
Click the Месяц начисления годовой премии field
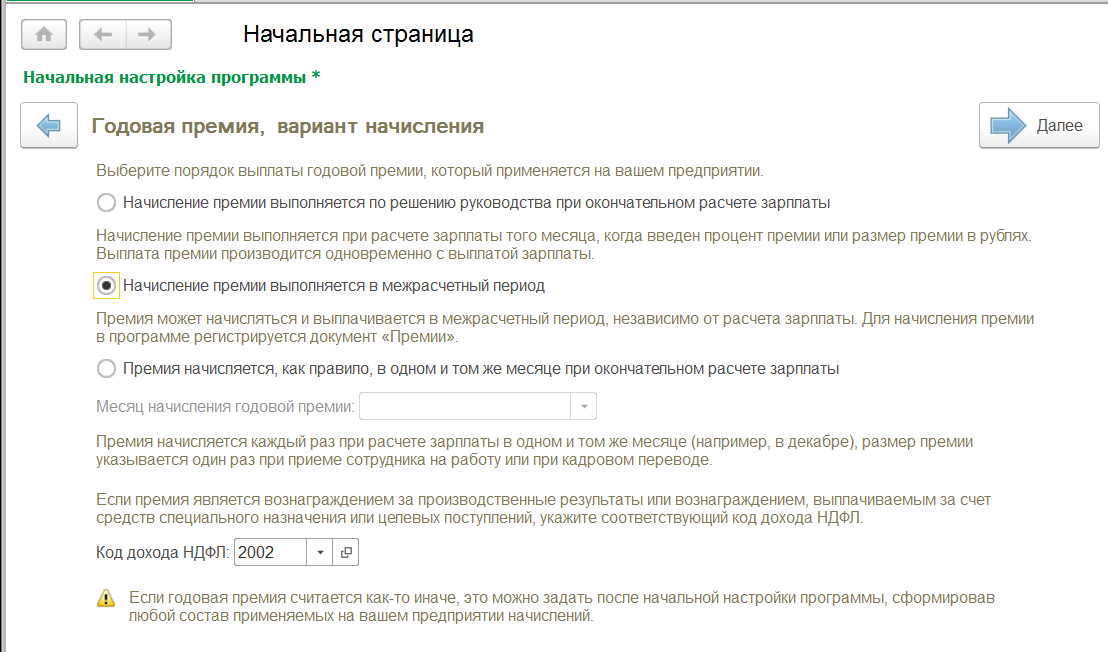tap(465, 407)
